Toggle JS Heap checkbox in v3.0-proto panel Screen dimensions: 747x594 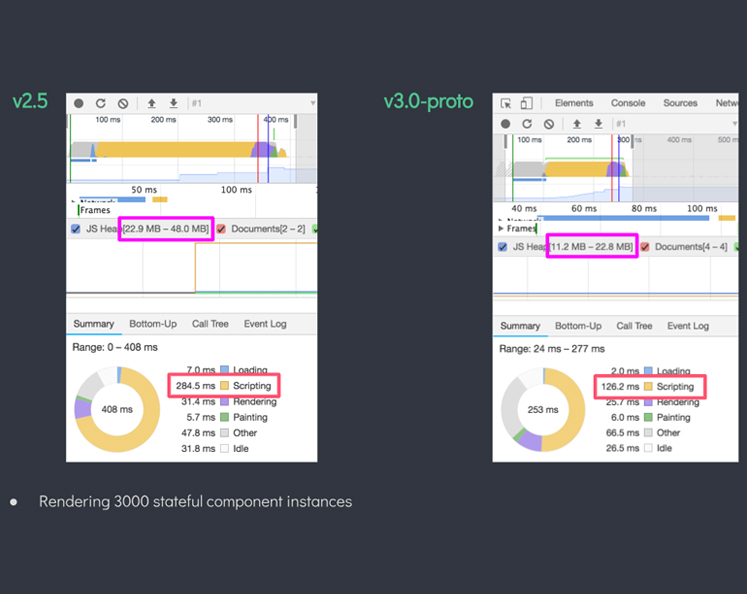coord(502,247)
